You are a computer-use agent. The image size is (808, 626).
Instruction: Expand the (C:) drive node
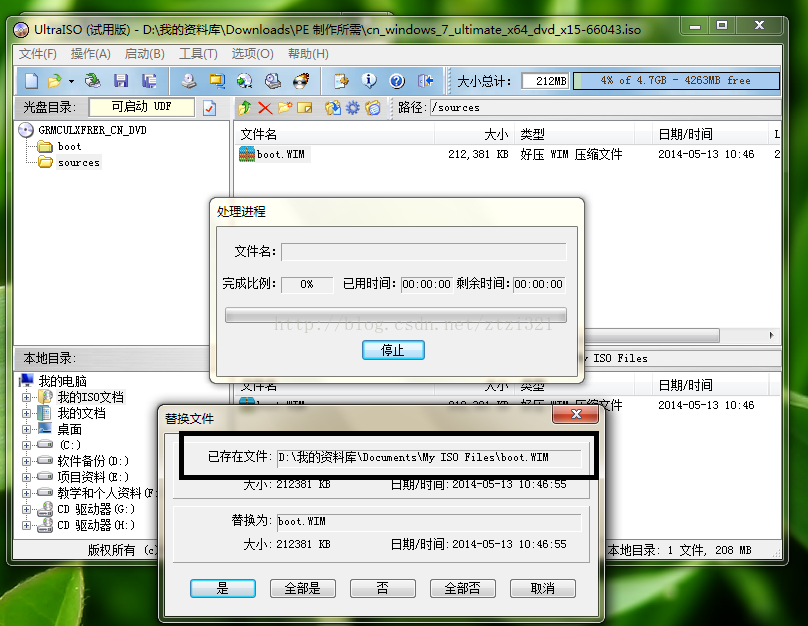[x=26, y=445]
